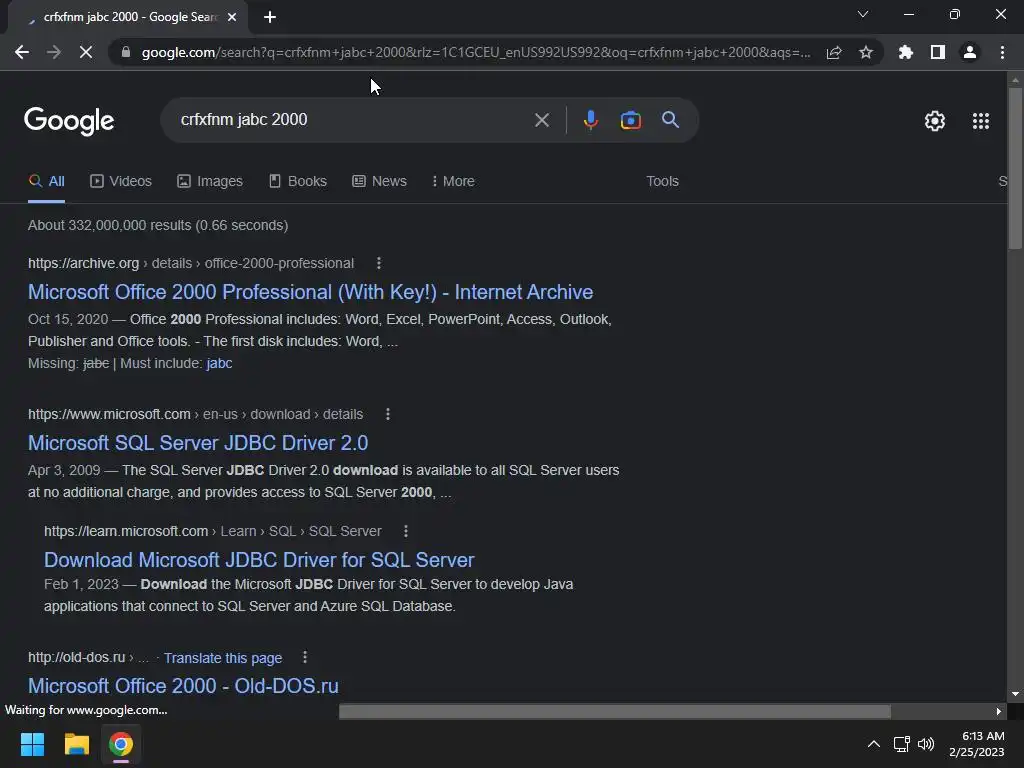Screen dimensions: 1024x768
Task: Open the Extensions puzzle icon
Action: (905, 52)
